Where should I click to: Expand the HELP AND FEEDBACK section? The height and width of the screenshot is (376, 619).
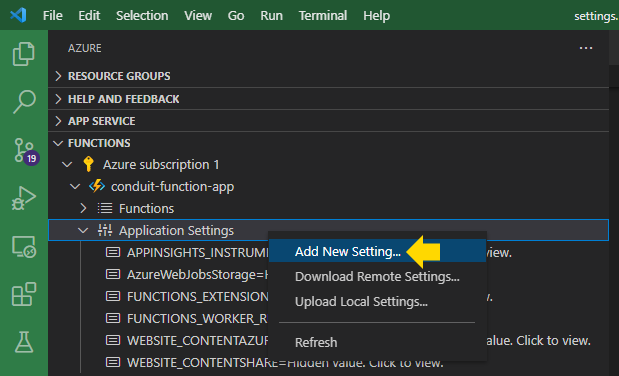[58, 99]
